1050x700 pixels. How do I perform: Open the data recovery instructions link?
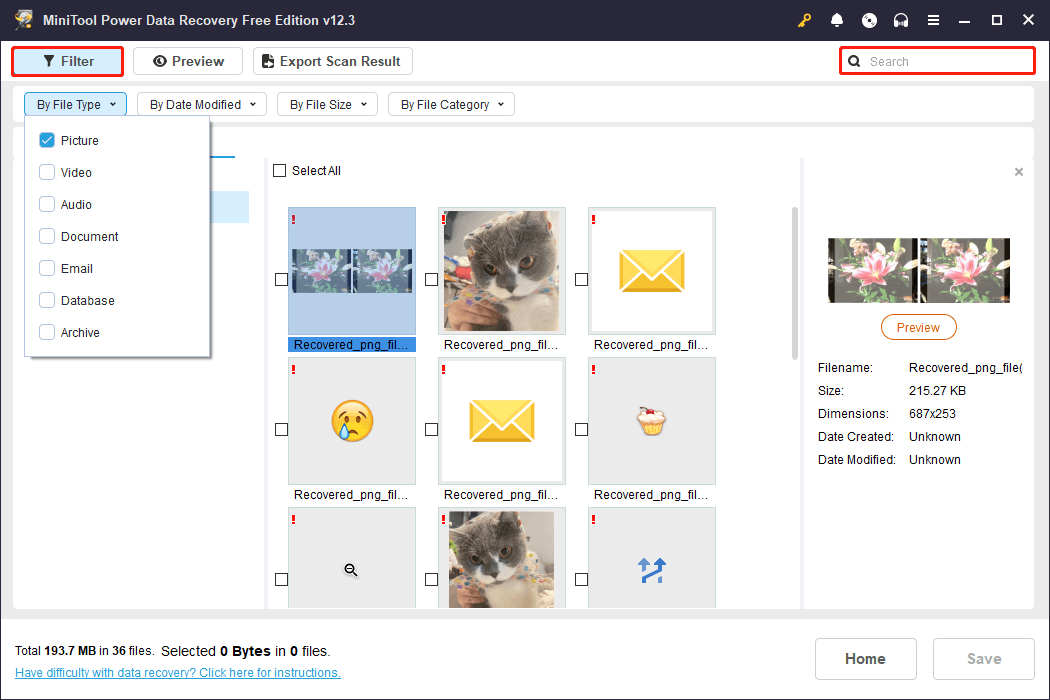click(178, 672)
